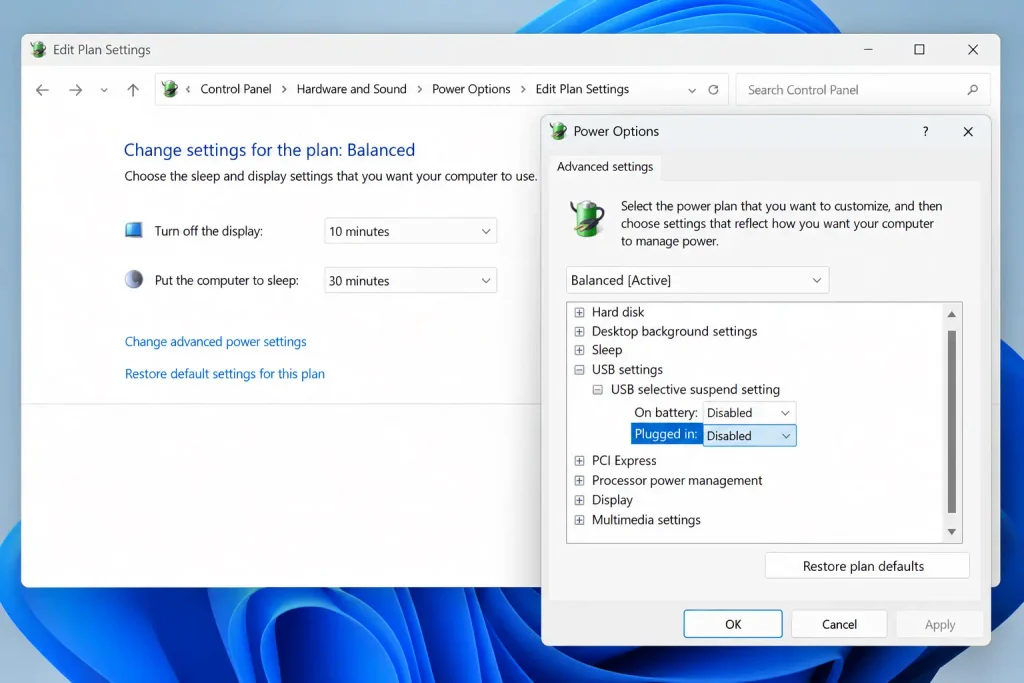Viewport: 1024px width, 683px height.
Task: Open the Balanced [Active] plan dropdown
Action: 697,280
